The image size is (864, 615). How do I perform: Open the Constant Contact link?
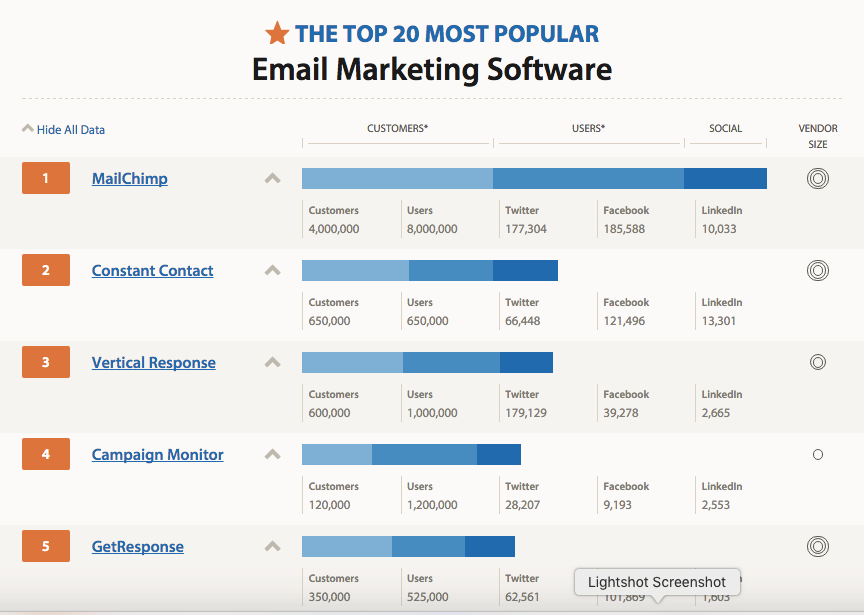tap(152, 271)
